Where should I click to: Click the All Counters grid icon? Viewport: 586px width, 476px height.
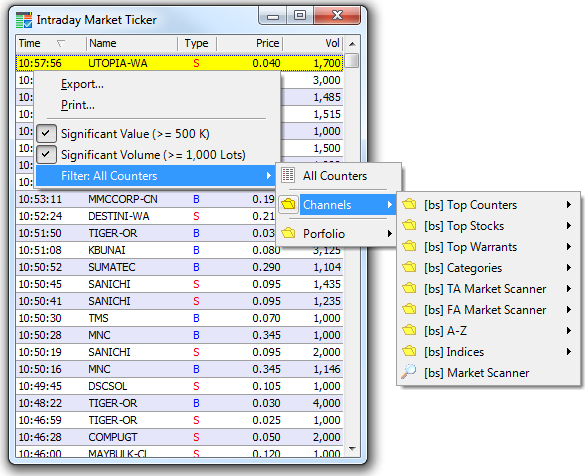click(x=288, y=175)
